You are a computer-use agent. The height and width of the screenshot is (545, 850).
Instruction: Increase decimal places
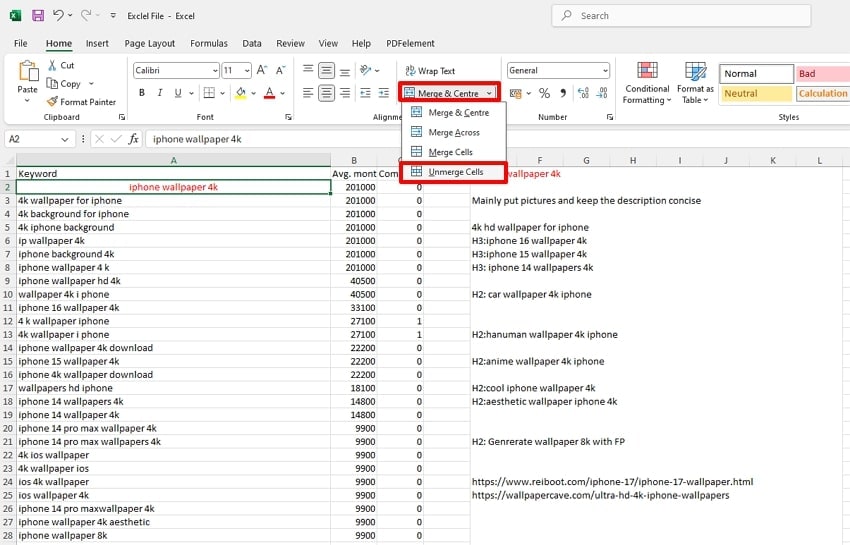click(x=583, y=93)
